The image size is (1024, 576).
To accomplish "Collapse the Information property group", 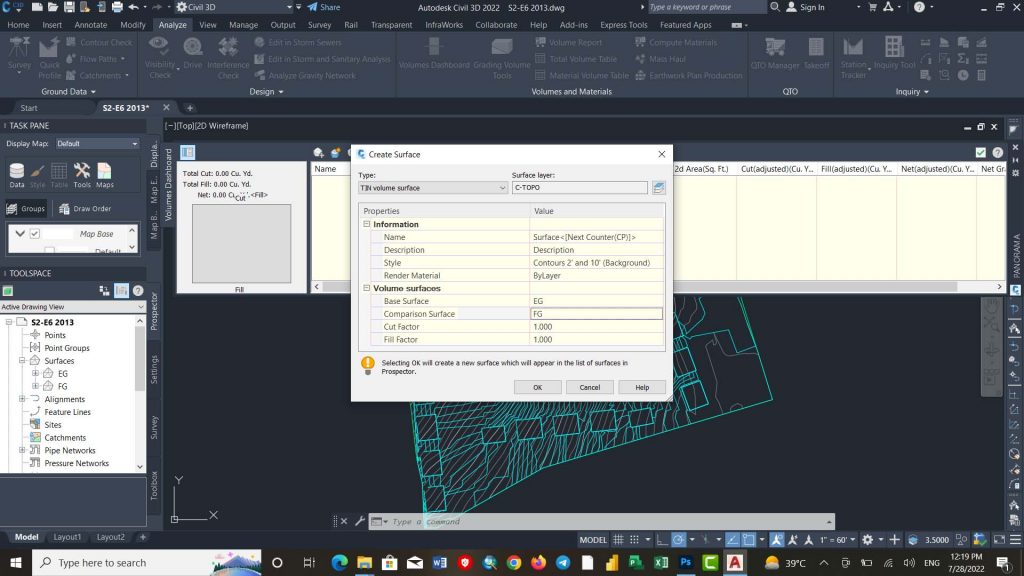I will (366, 224).
